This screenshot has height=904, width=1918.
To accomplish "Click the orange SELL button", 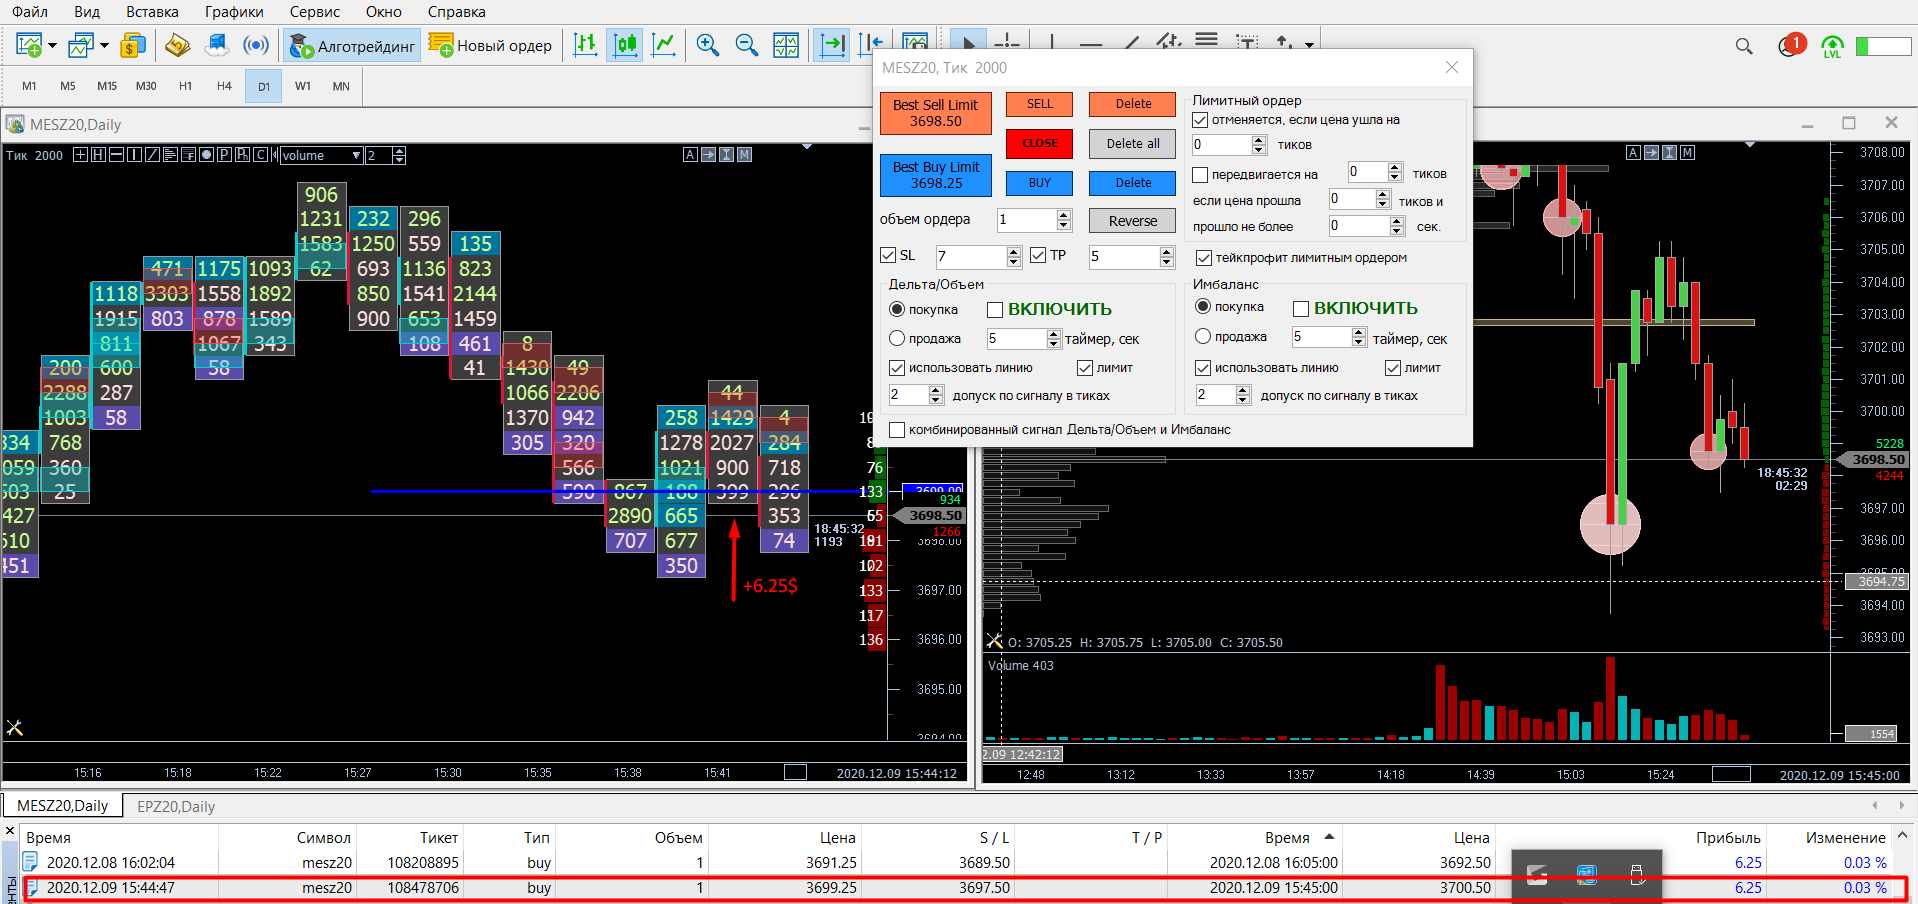I will tap(1040, 104).
